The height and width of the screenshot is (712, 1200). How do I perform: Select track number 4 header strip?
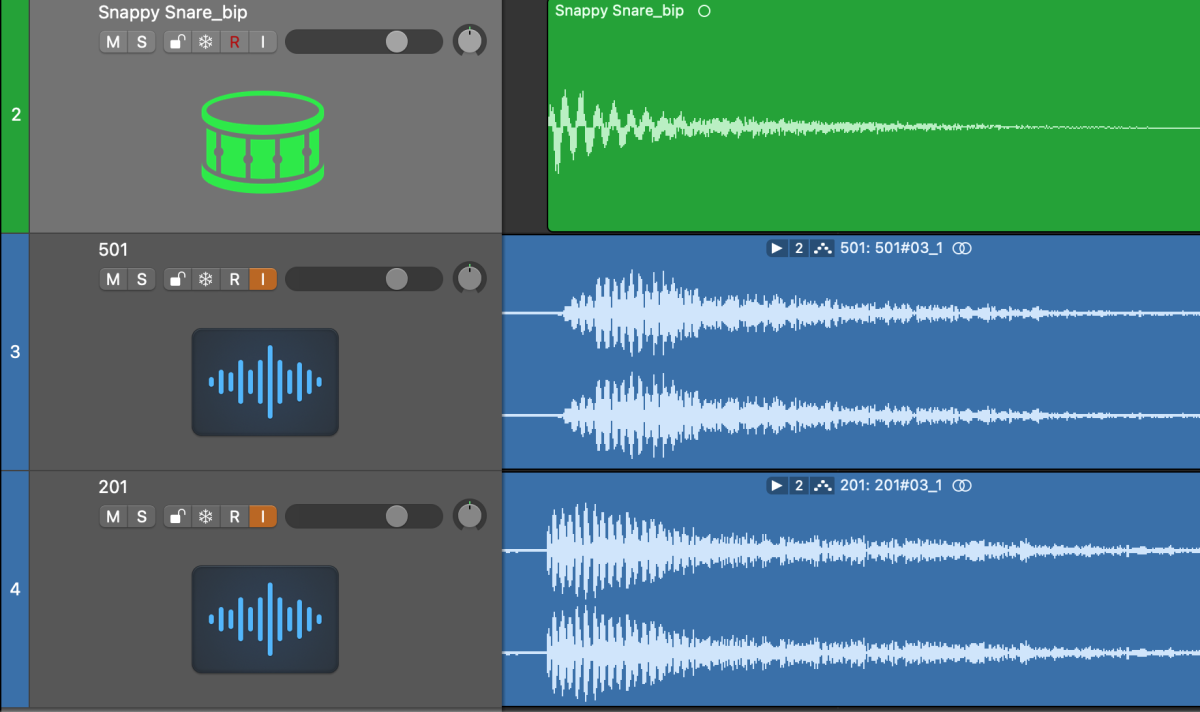(x=15, y=589)
